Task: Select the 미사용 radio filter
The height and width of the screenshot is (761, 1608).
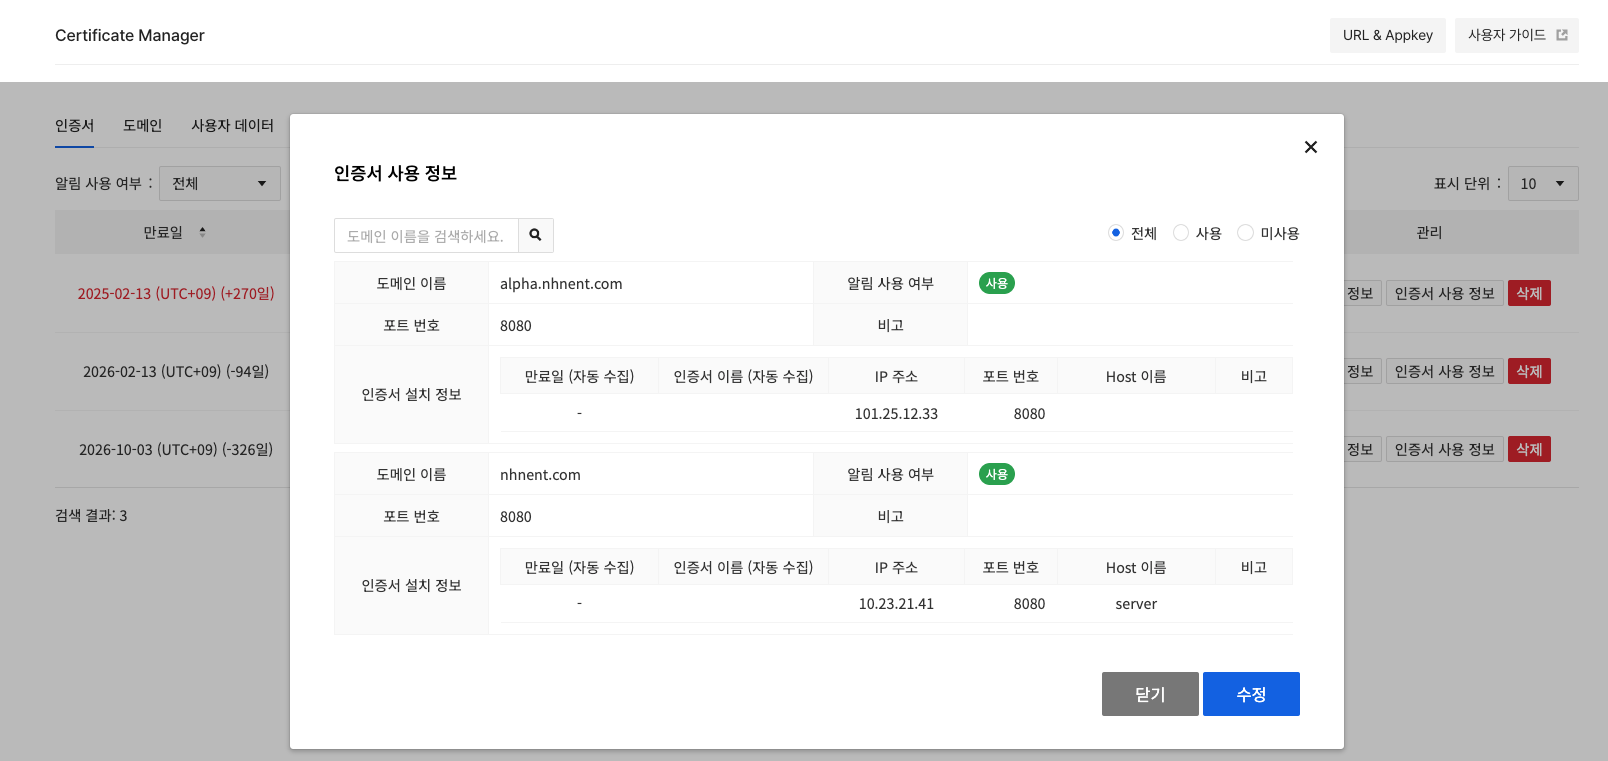Action: pos(1245,233)
